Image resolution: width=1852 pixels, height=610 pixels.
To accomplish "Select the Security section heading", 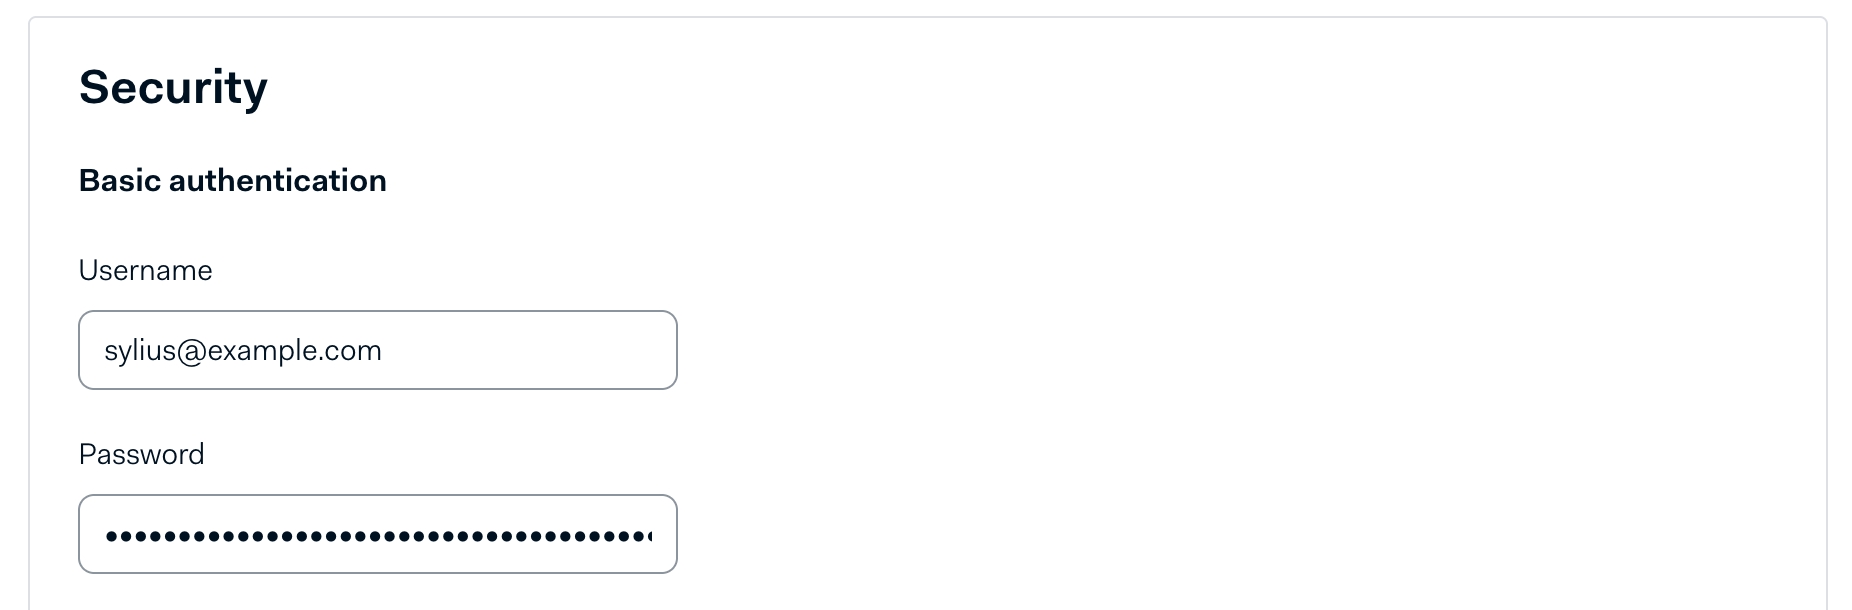I will (173, 87).
